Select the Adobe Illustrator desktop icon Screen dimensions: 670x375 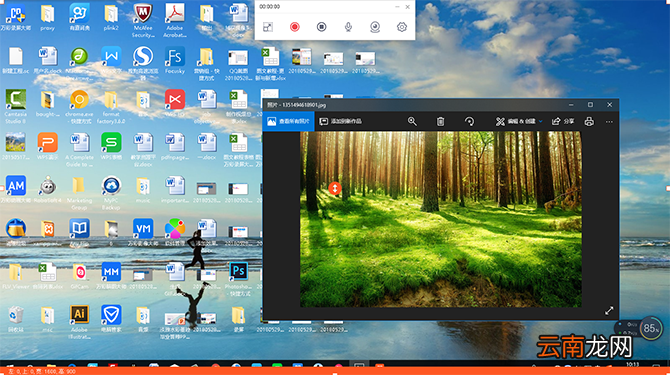coord(79,321)
